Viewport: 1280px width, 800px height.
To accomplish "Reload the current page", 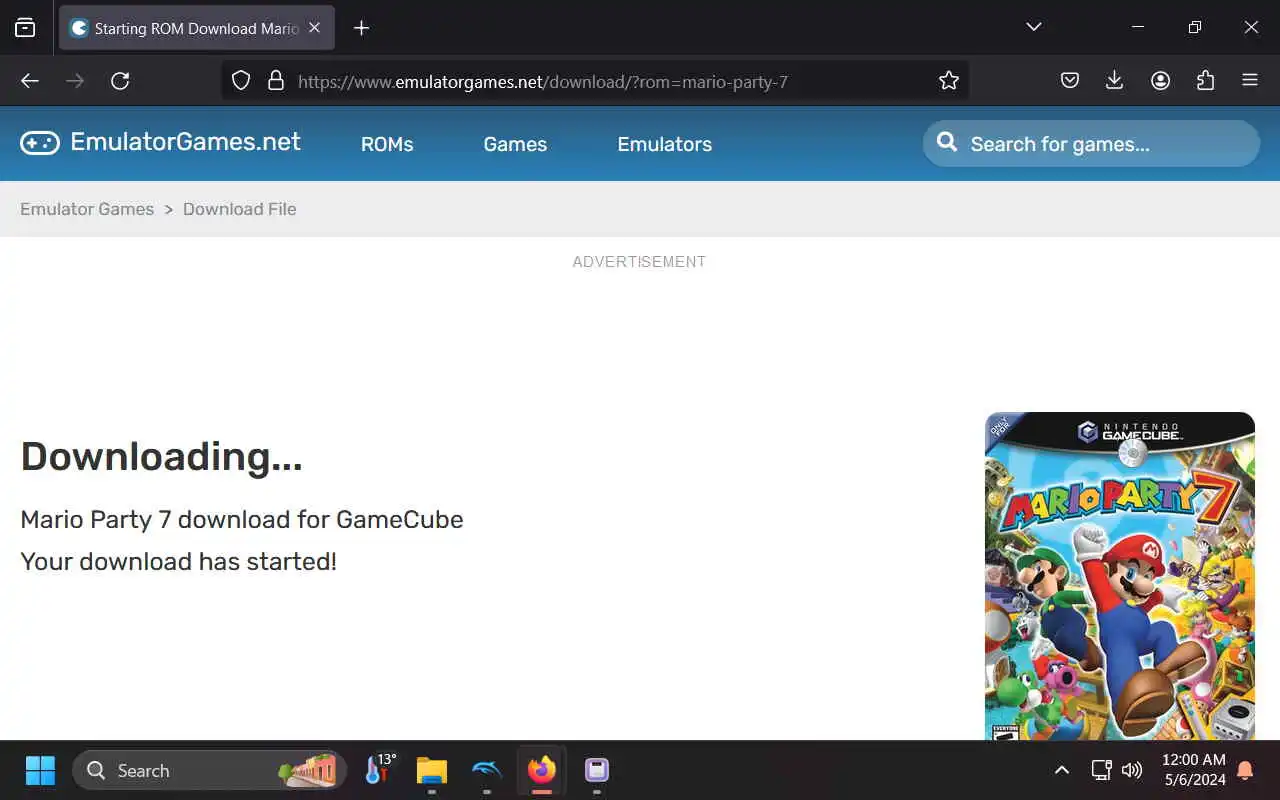I will click(x=120, y=81).
